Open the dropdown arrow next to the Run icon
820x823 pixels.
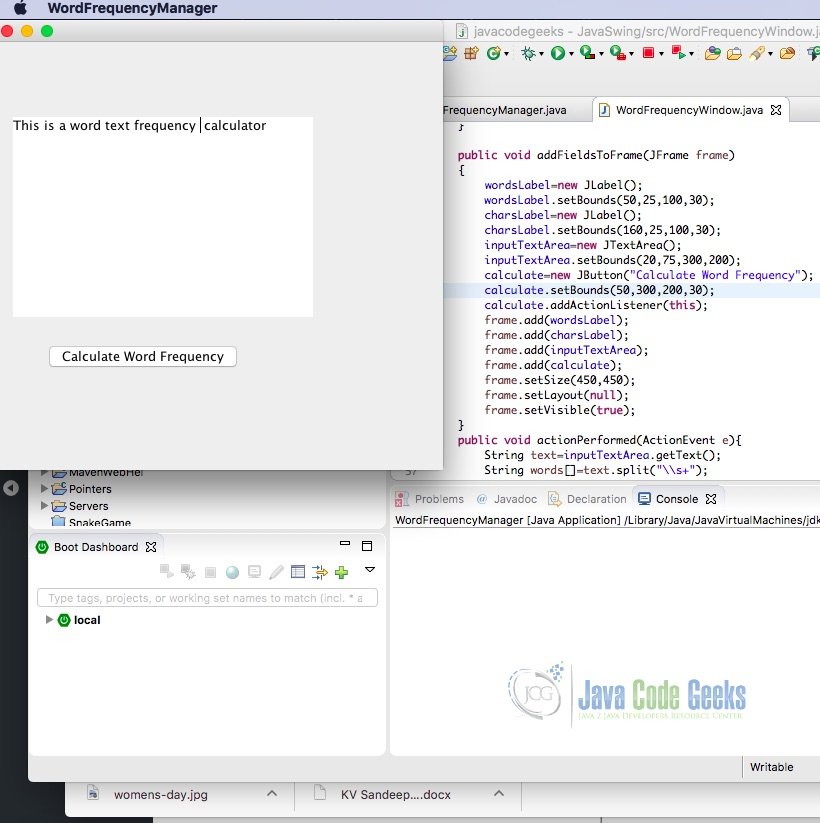point(571,53)
